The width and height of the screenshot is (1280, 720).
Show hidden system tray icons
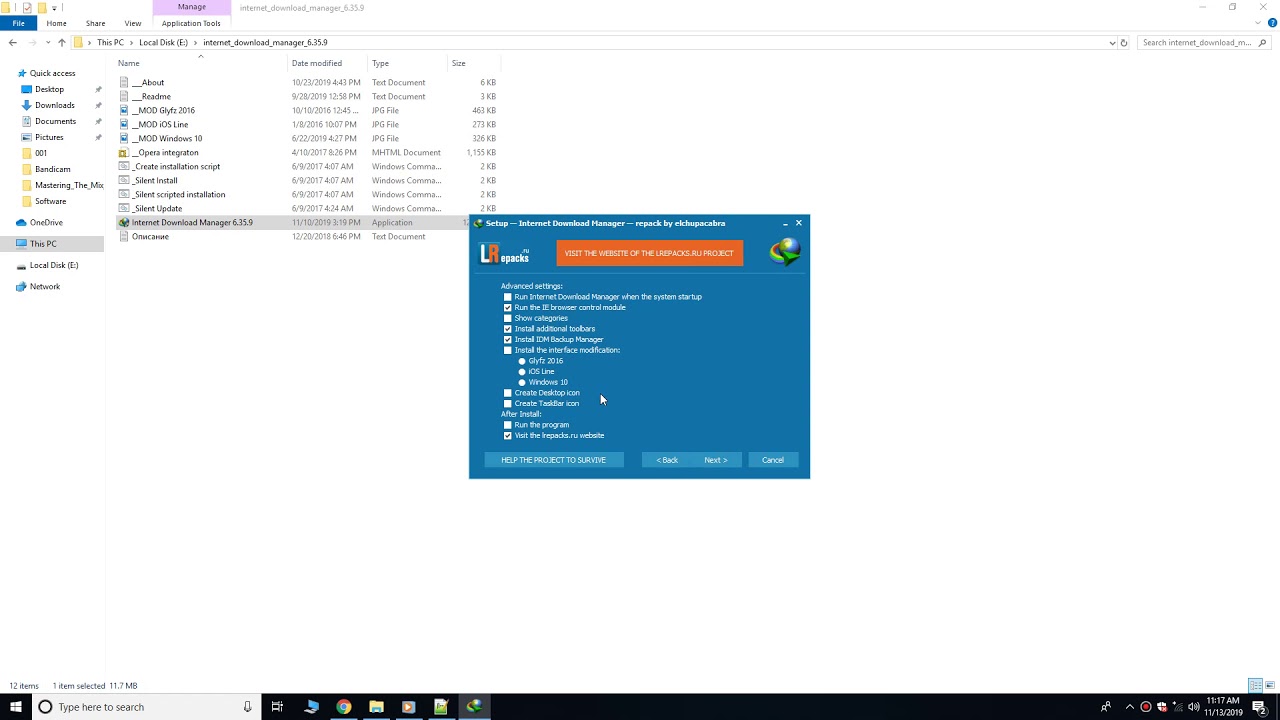(x=1129, y=707)
